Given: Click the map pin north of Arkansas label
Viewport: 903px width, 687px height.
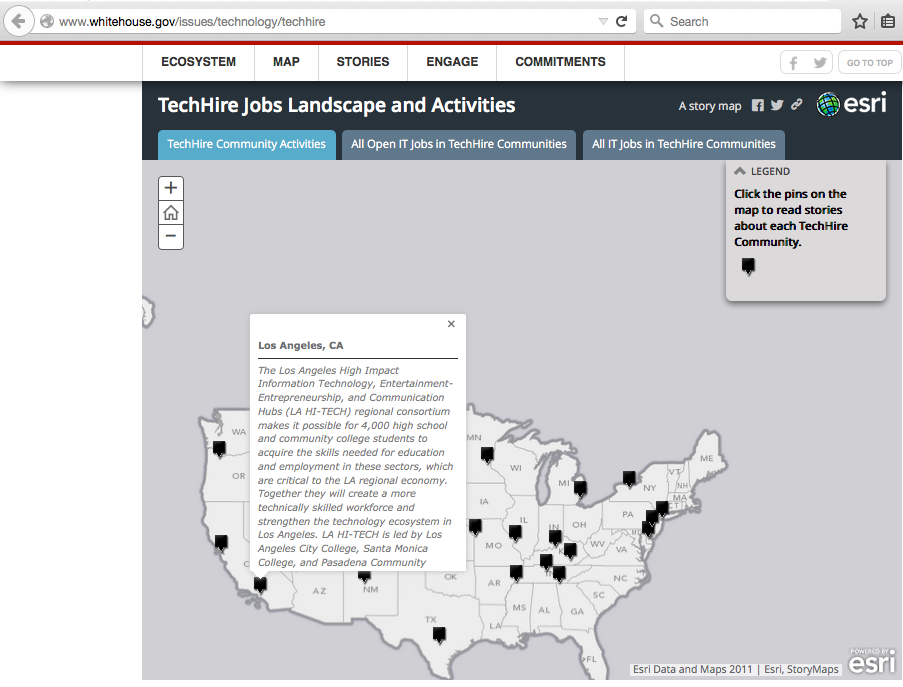Looking at the screenshot, I should [517, 573].
